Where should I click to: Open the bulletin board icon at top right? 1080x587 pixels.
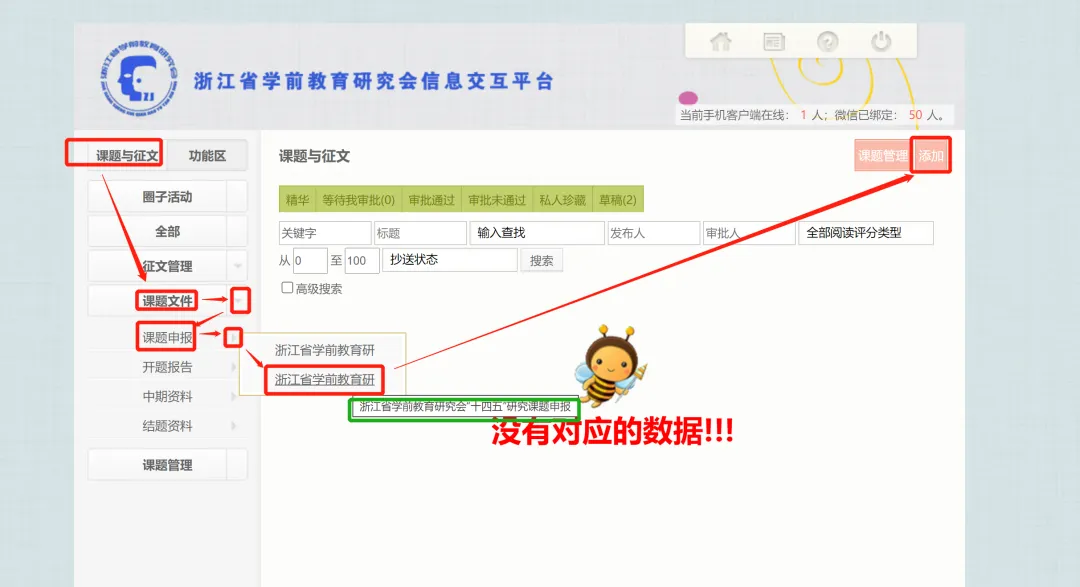pyautogui.click(x=773, y=41)
